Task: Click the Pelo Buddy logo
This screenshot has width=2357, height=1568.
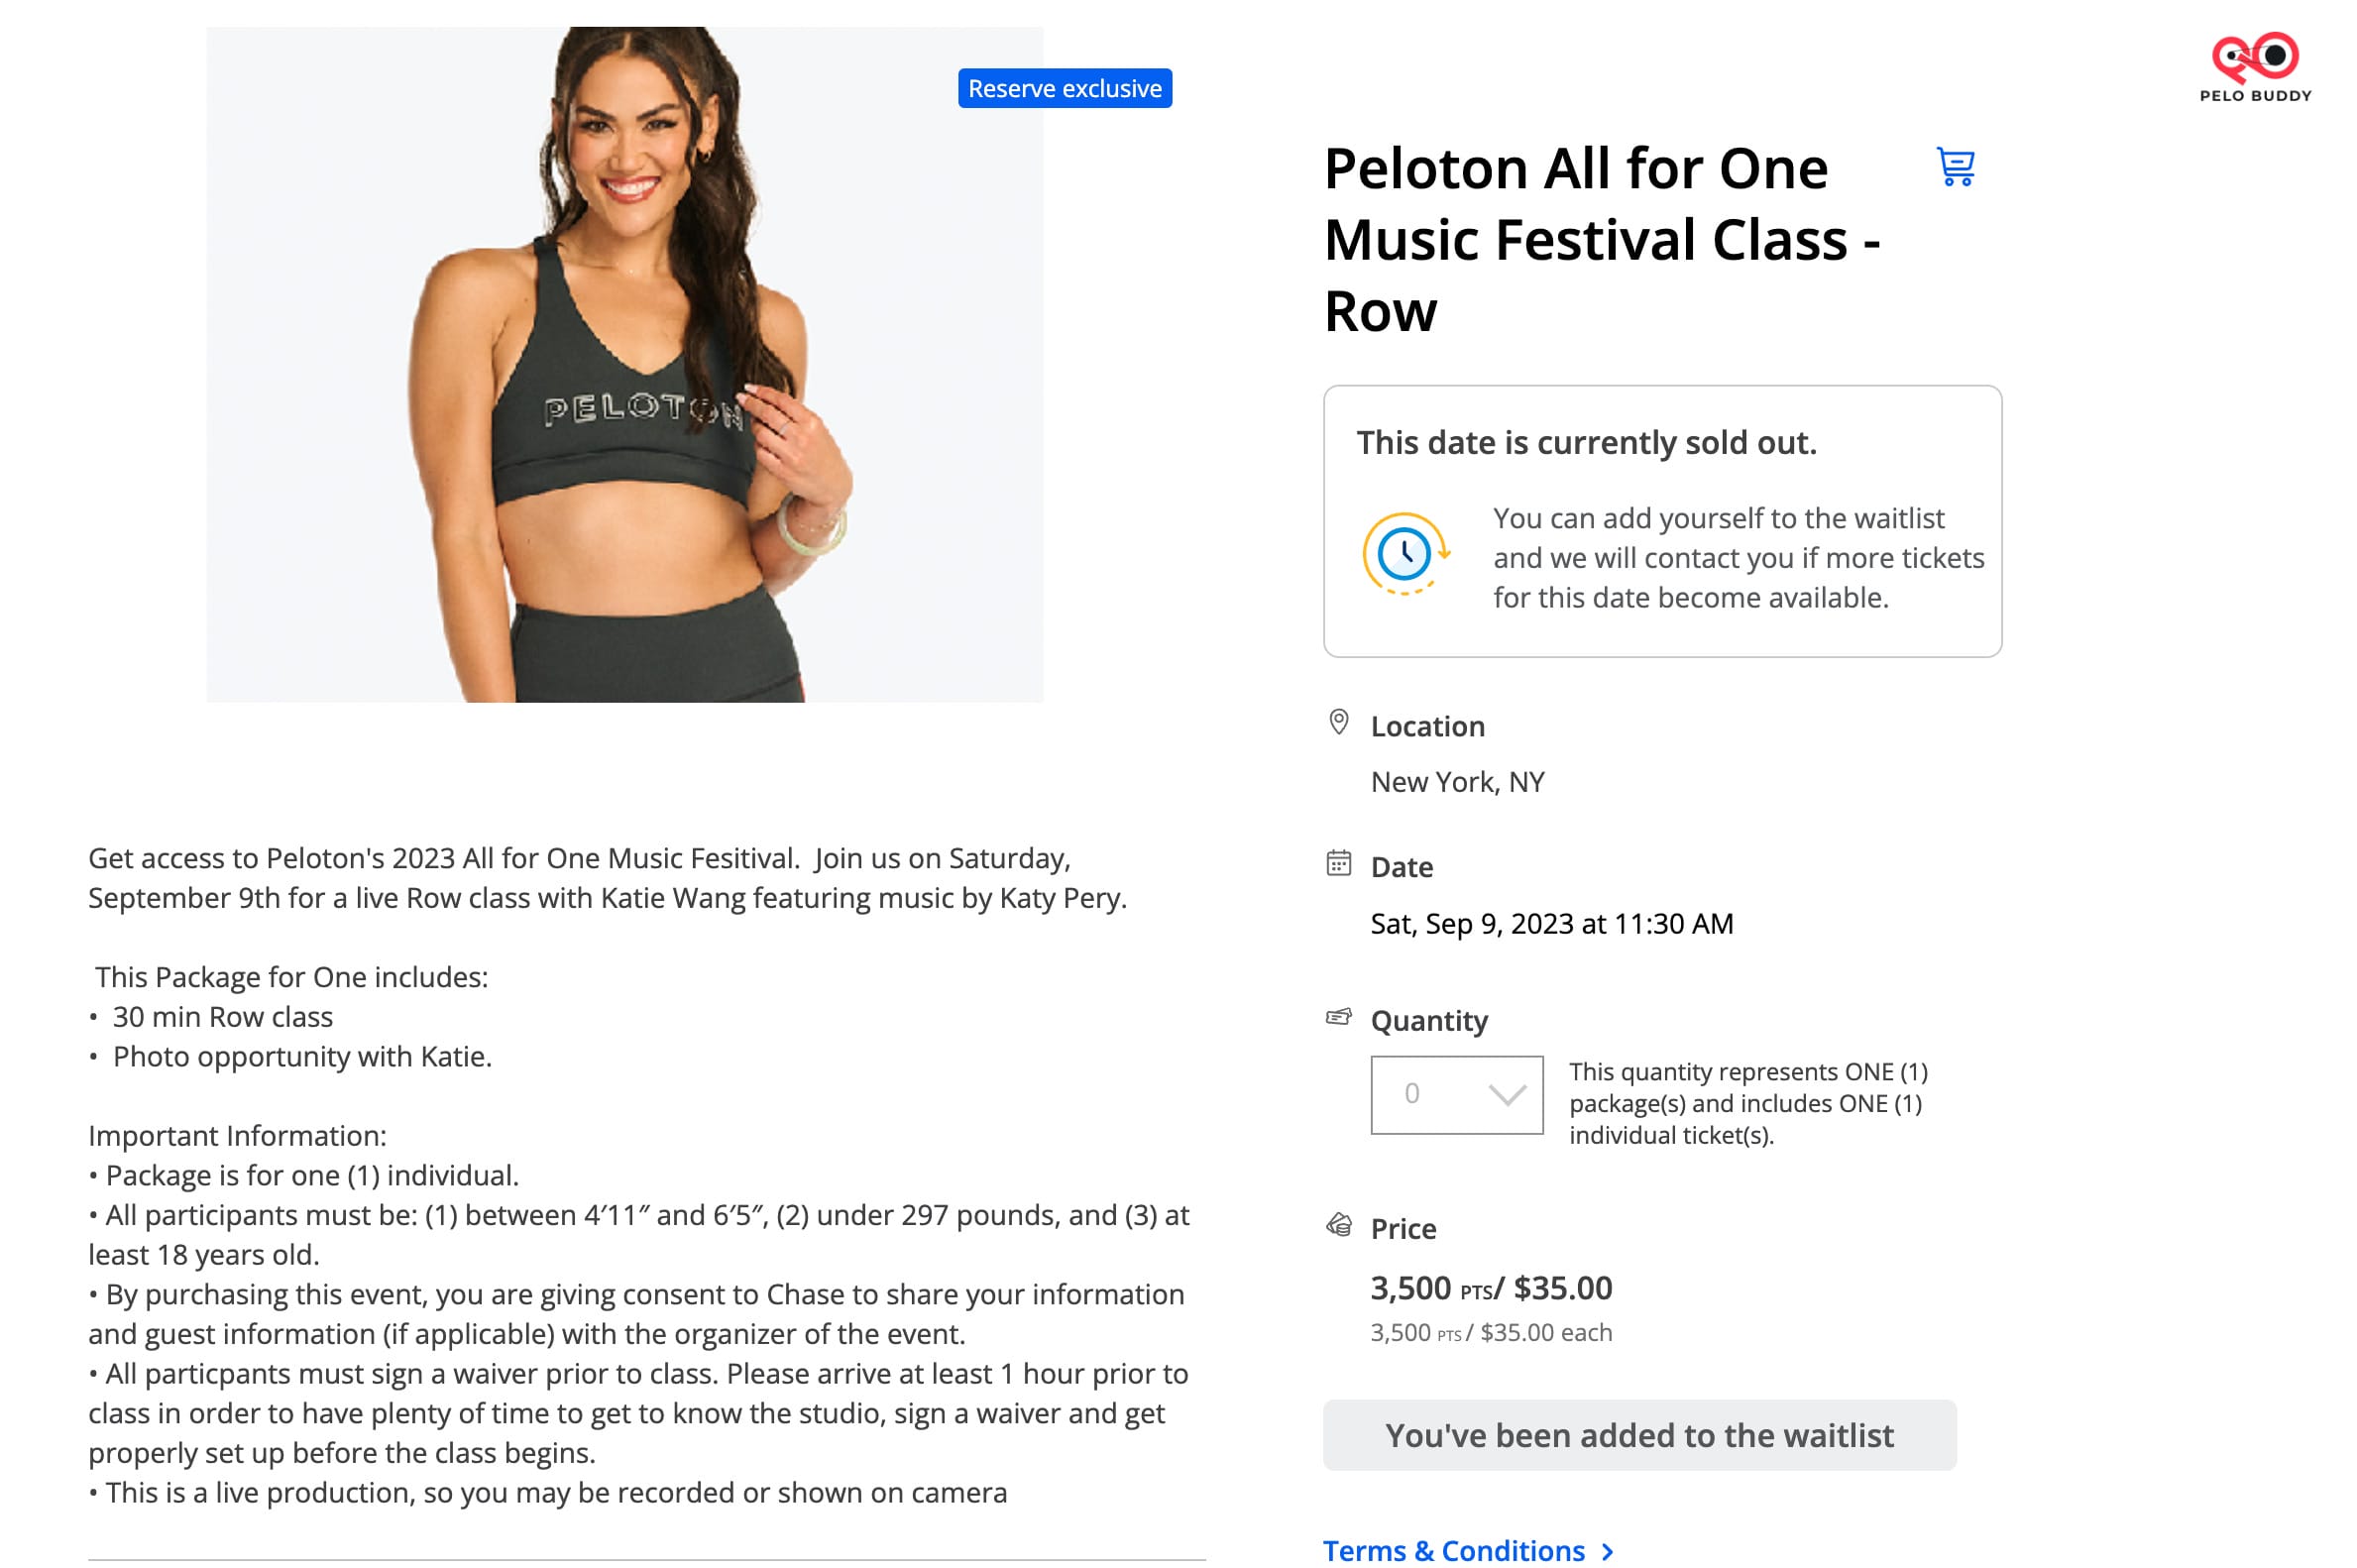Action: pos(2254,66)
